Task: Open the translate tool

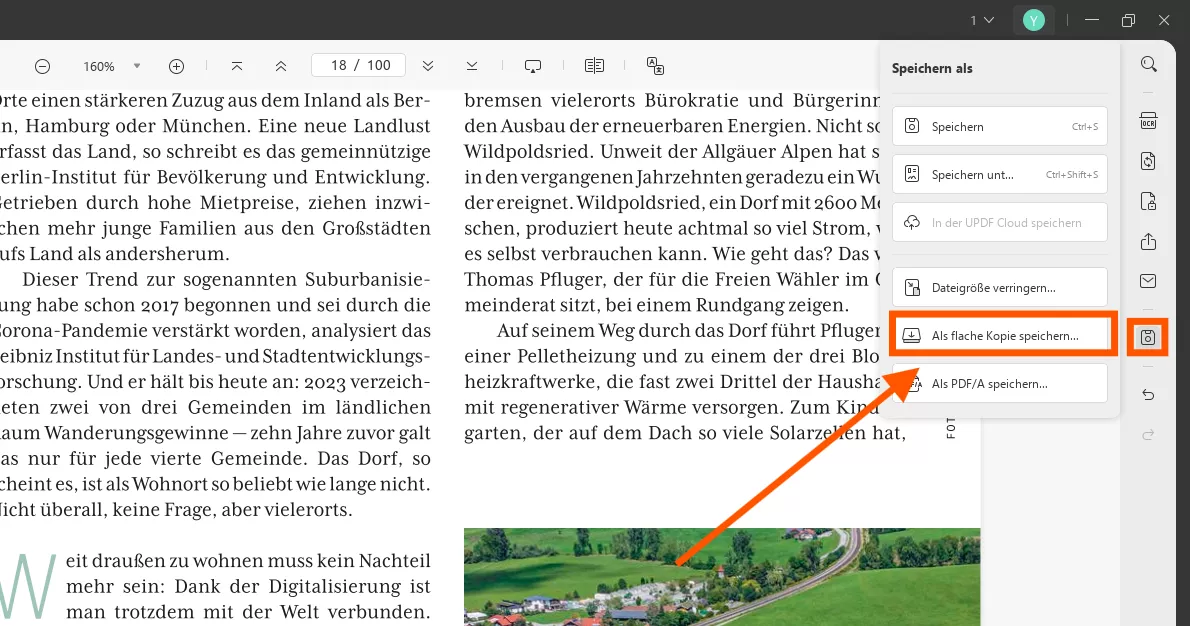Action: 655,65
